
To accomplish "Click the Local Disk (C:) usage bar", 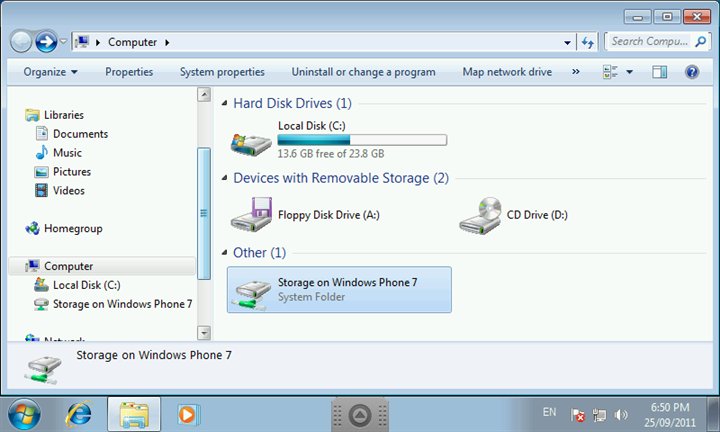I will coord(362,140).
